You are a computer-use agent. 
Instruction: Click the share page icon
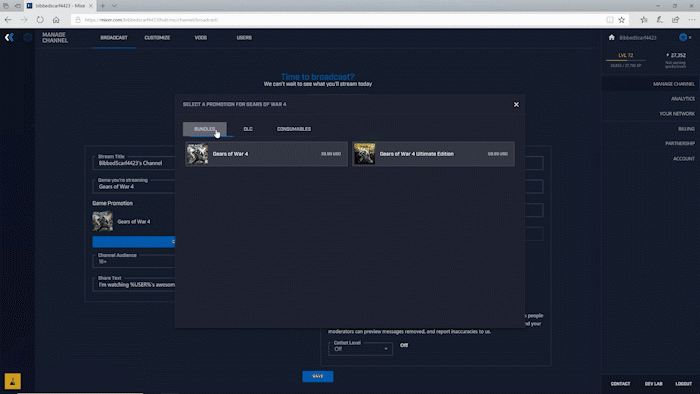[675, 20]
